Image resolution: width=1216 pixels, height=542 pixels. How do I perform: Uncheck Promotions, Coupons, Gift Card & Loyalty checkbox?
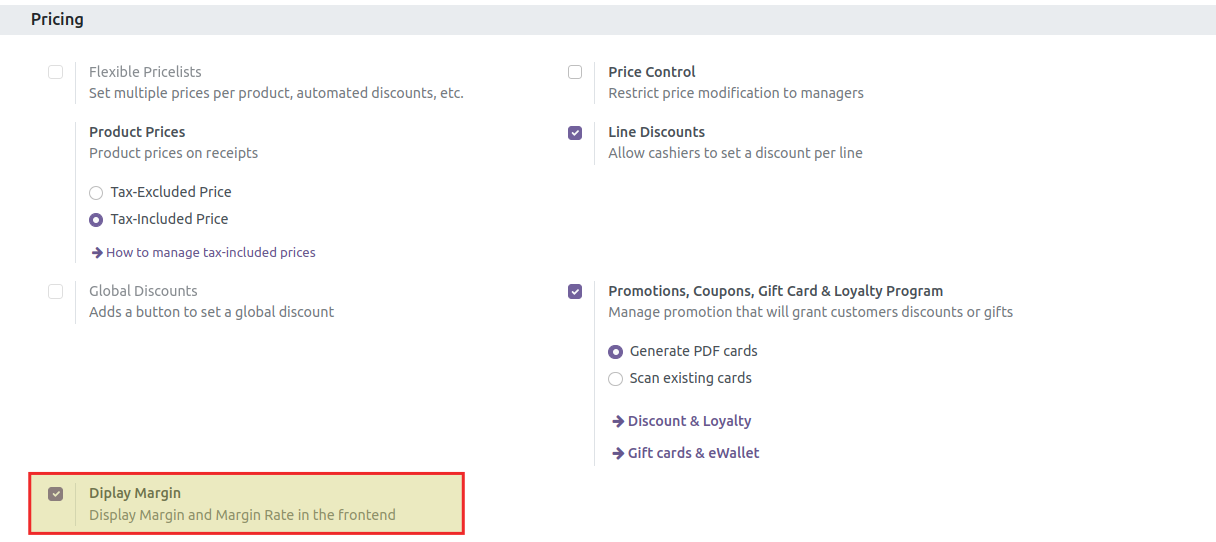(575, 291)
